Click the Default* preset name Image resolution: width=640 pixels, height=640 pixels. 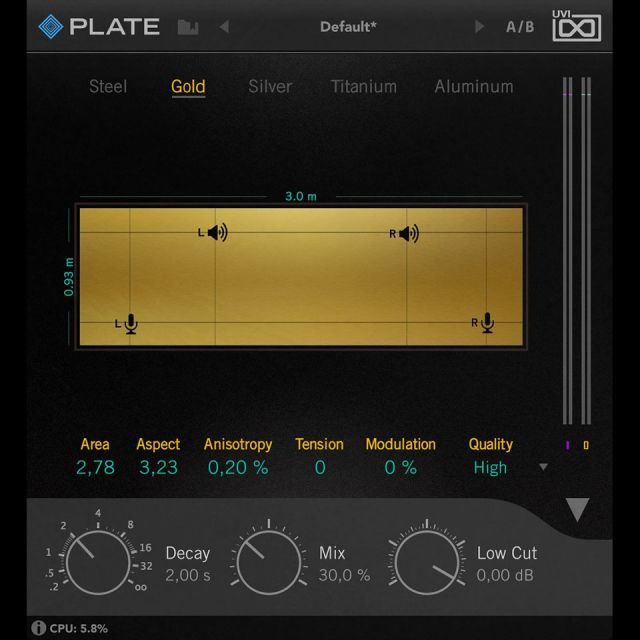click(348, 27)
